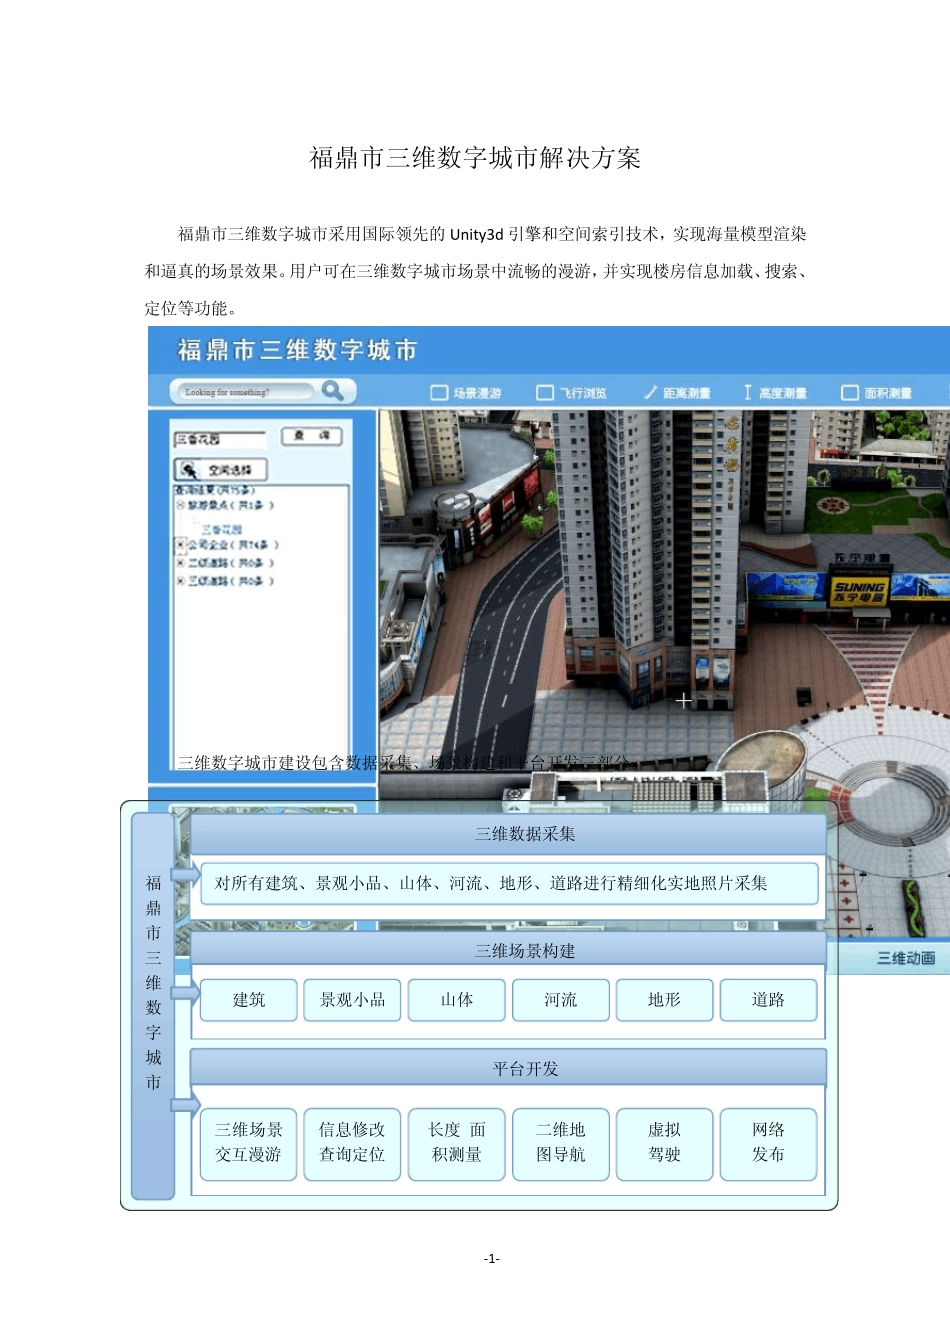Expand the 二级道路 tree node
Image resolution: width=950 pixels, height=1344 pixels.
pos(181,563)
